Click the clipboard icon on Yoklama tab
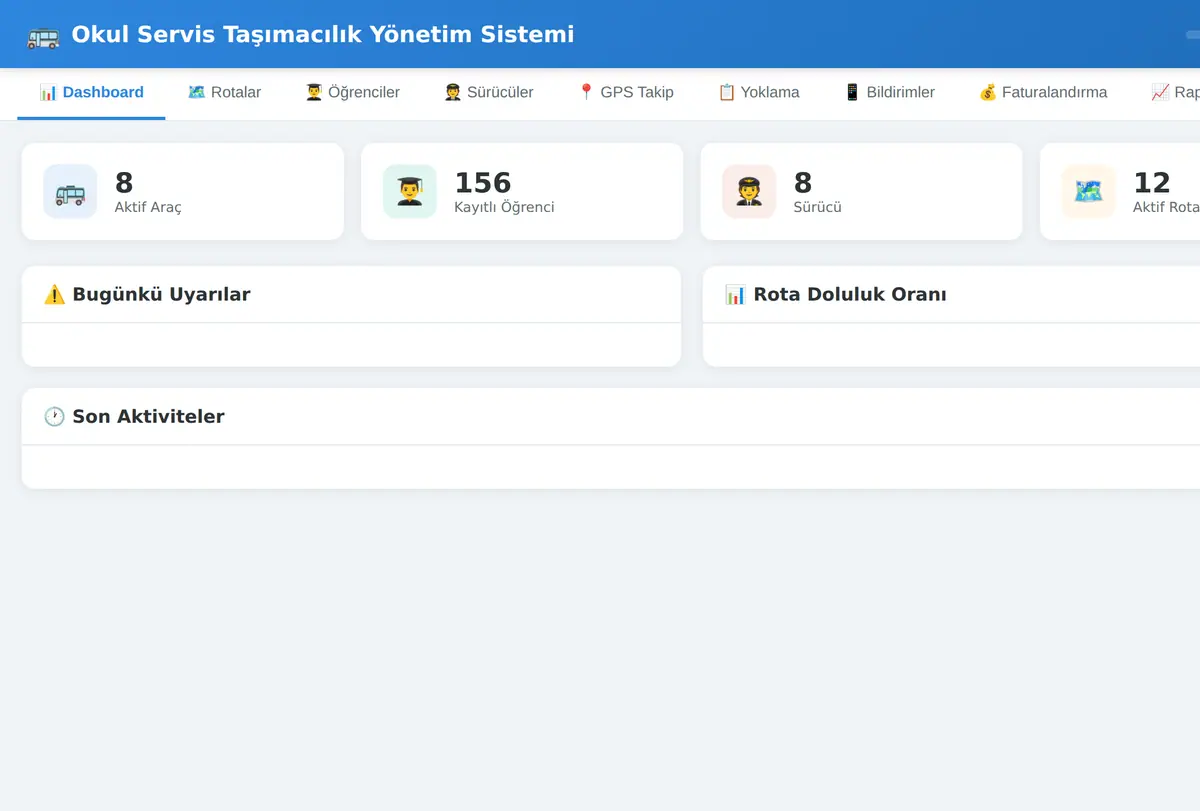This screenshot has width=1200, height=811. (x=727, y=92)
